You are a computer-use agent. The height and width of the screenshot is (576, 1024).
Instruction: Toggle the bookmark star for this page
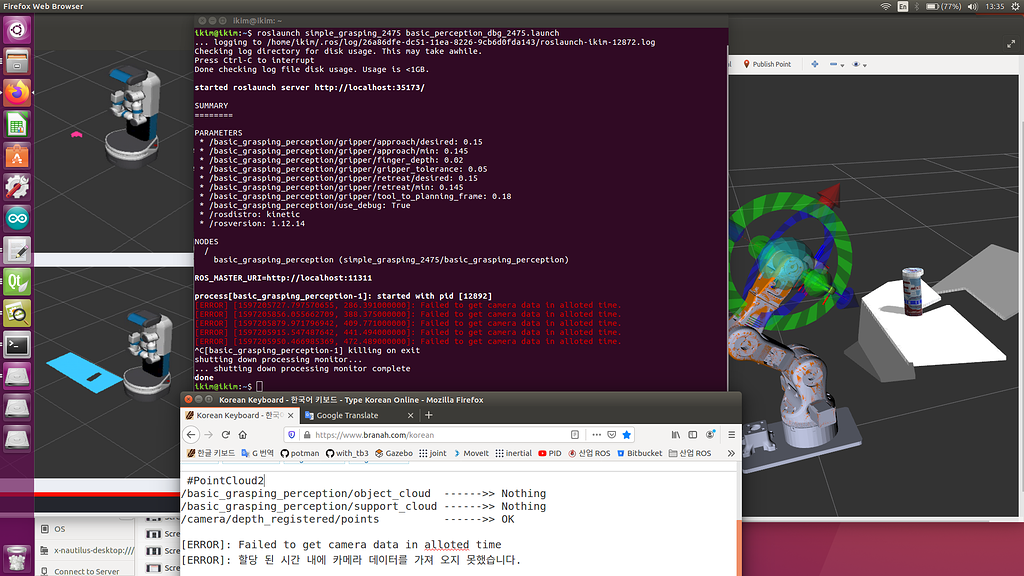pos(626,435)
